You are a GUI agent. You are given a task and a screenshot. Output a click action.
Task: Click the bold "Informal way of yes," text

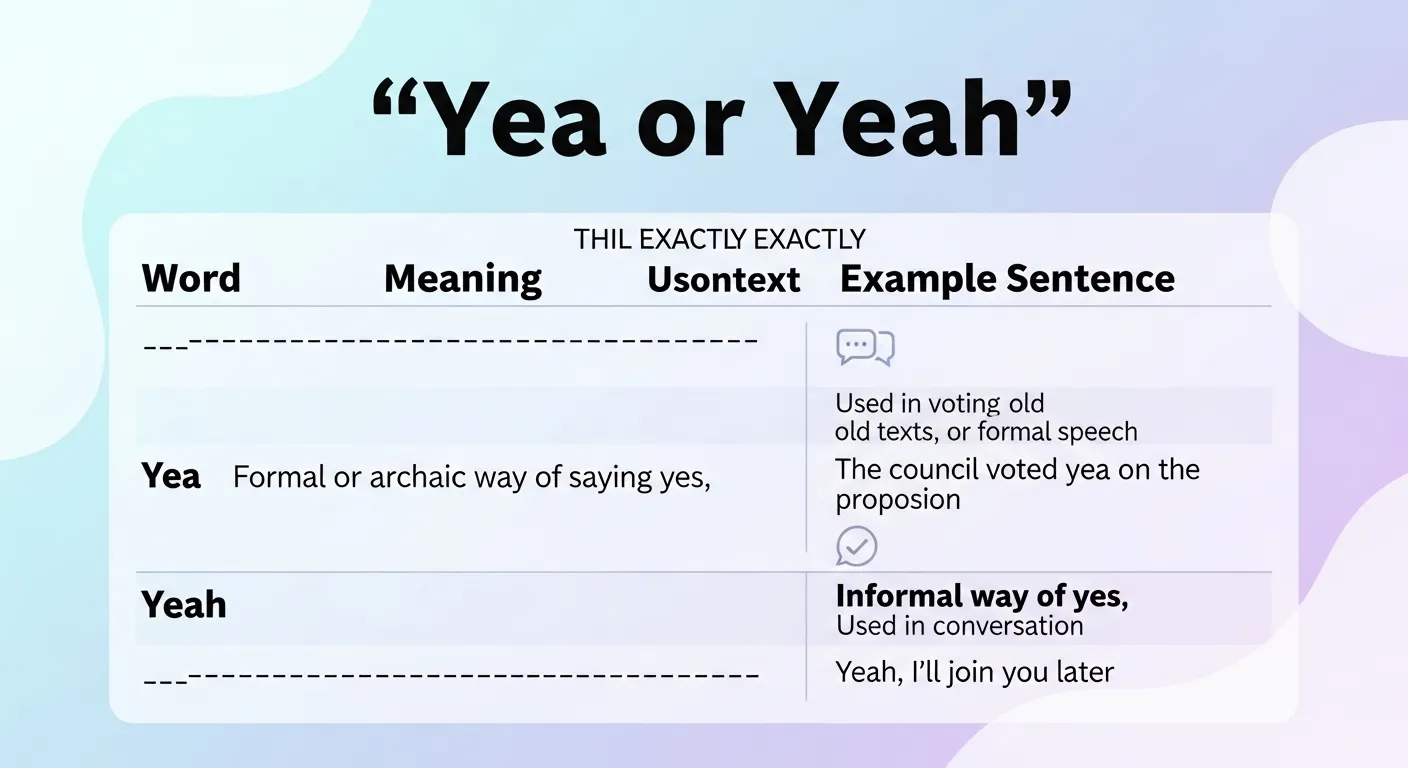coord(981,596)
